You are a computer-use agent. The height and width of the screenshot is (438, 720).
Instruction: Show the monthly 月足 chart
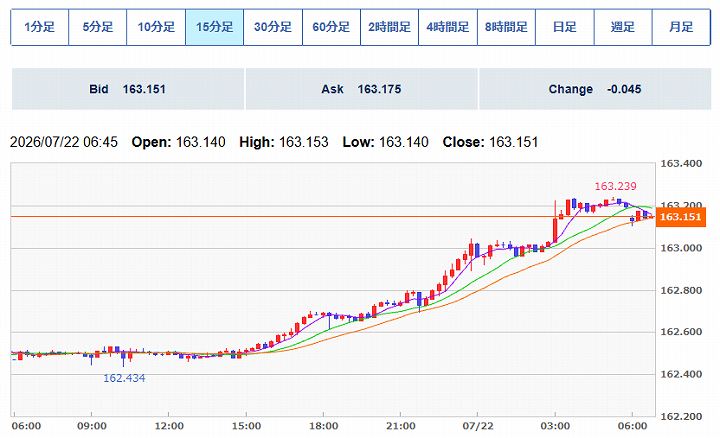click(681, 27)
